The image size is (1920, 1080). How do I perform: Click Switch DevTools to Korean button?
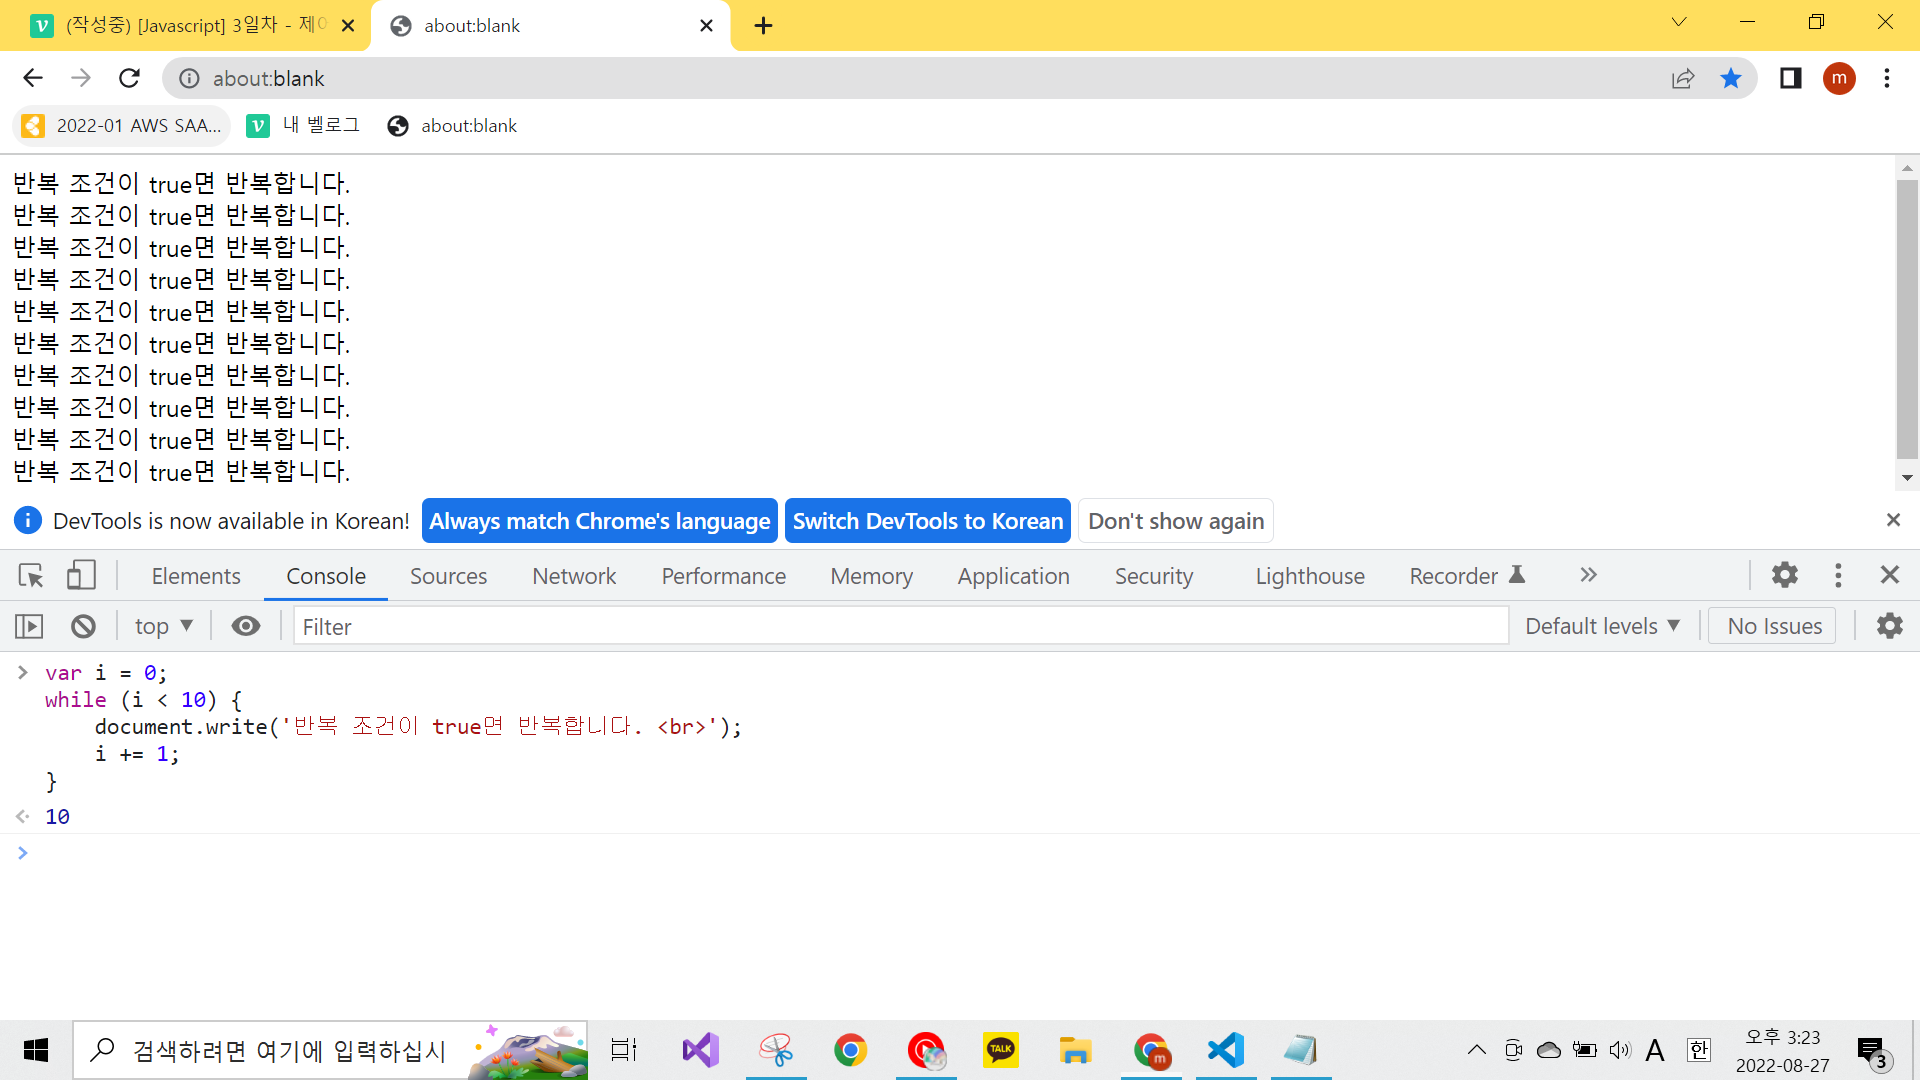(927, 521)
